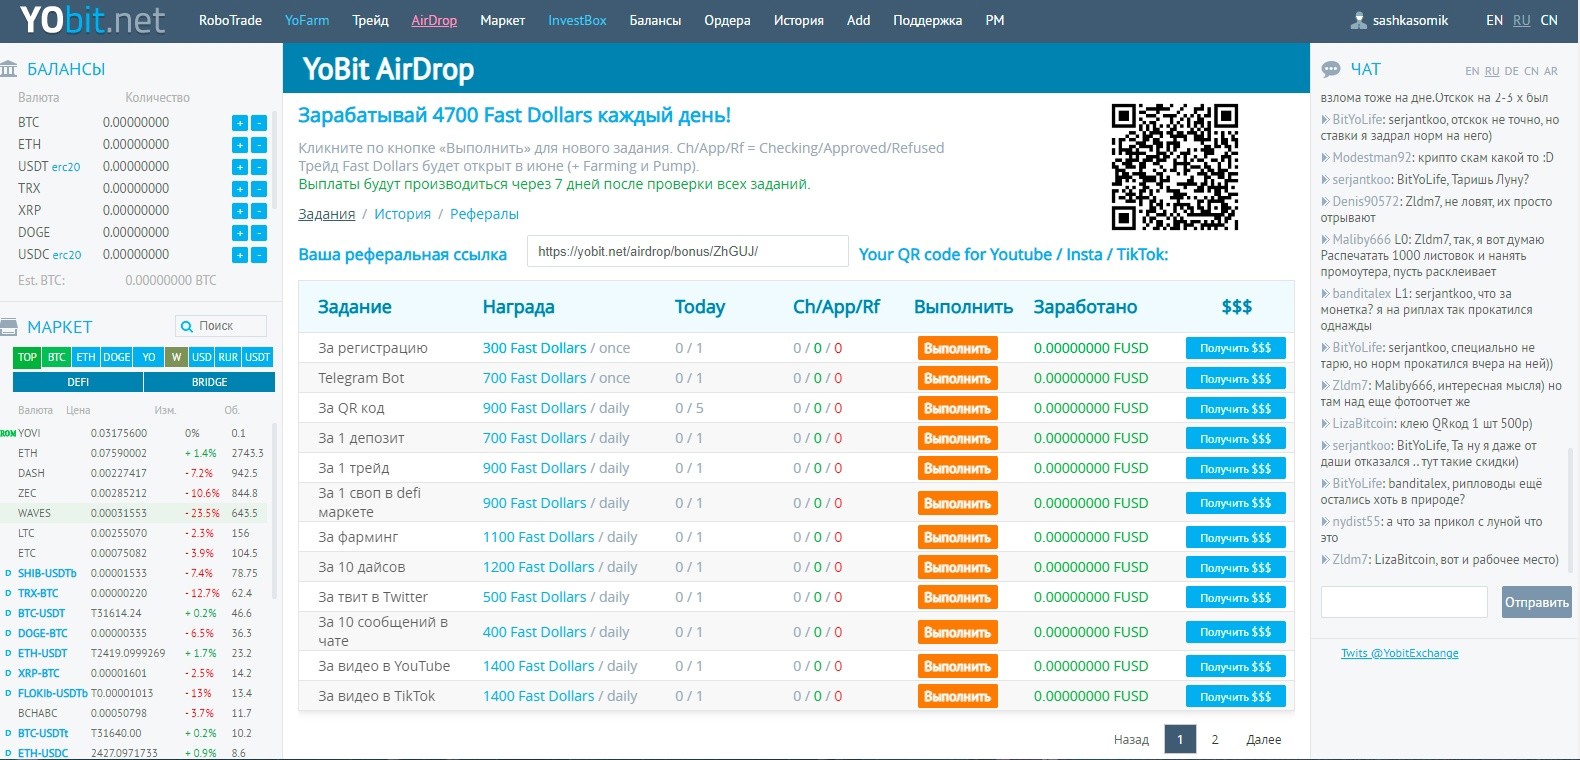The width and height of the screenshot is (1580, 760).
Task: Click the minus withdraw icon for ETH
Action: [259, 145]
